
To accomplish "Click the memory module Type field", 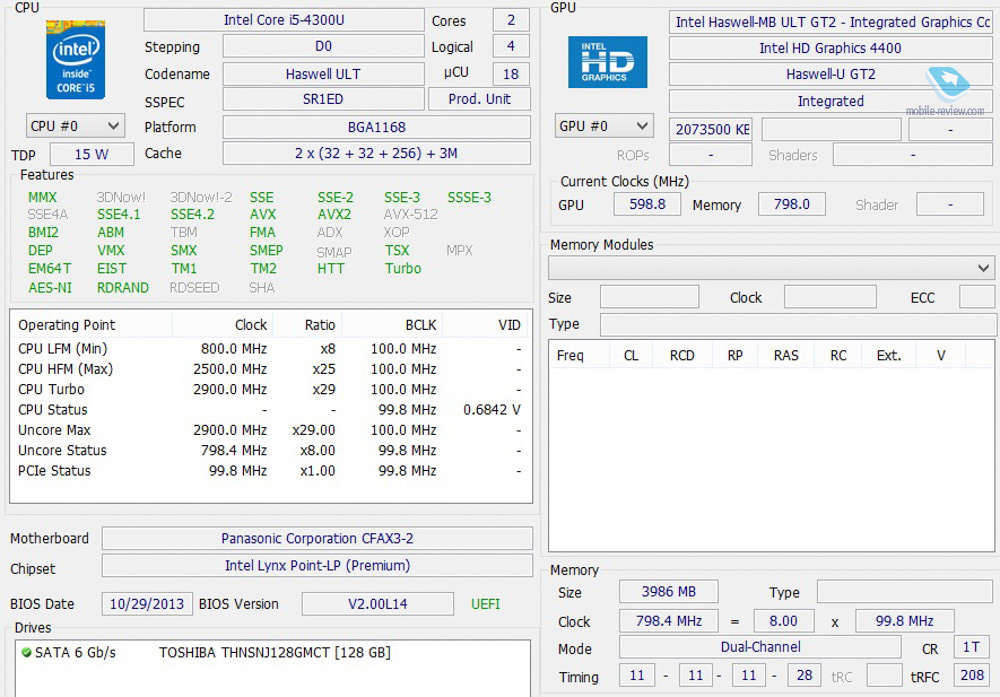I will point(797,325).
